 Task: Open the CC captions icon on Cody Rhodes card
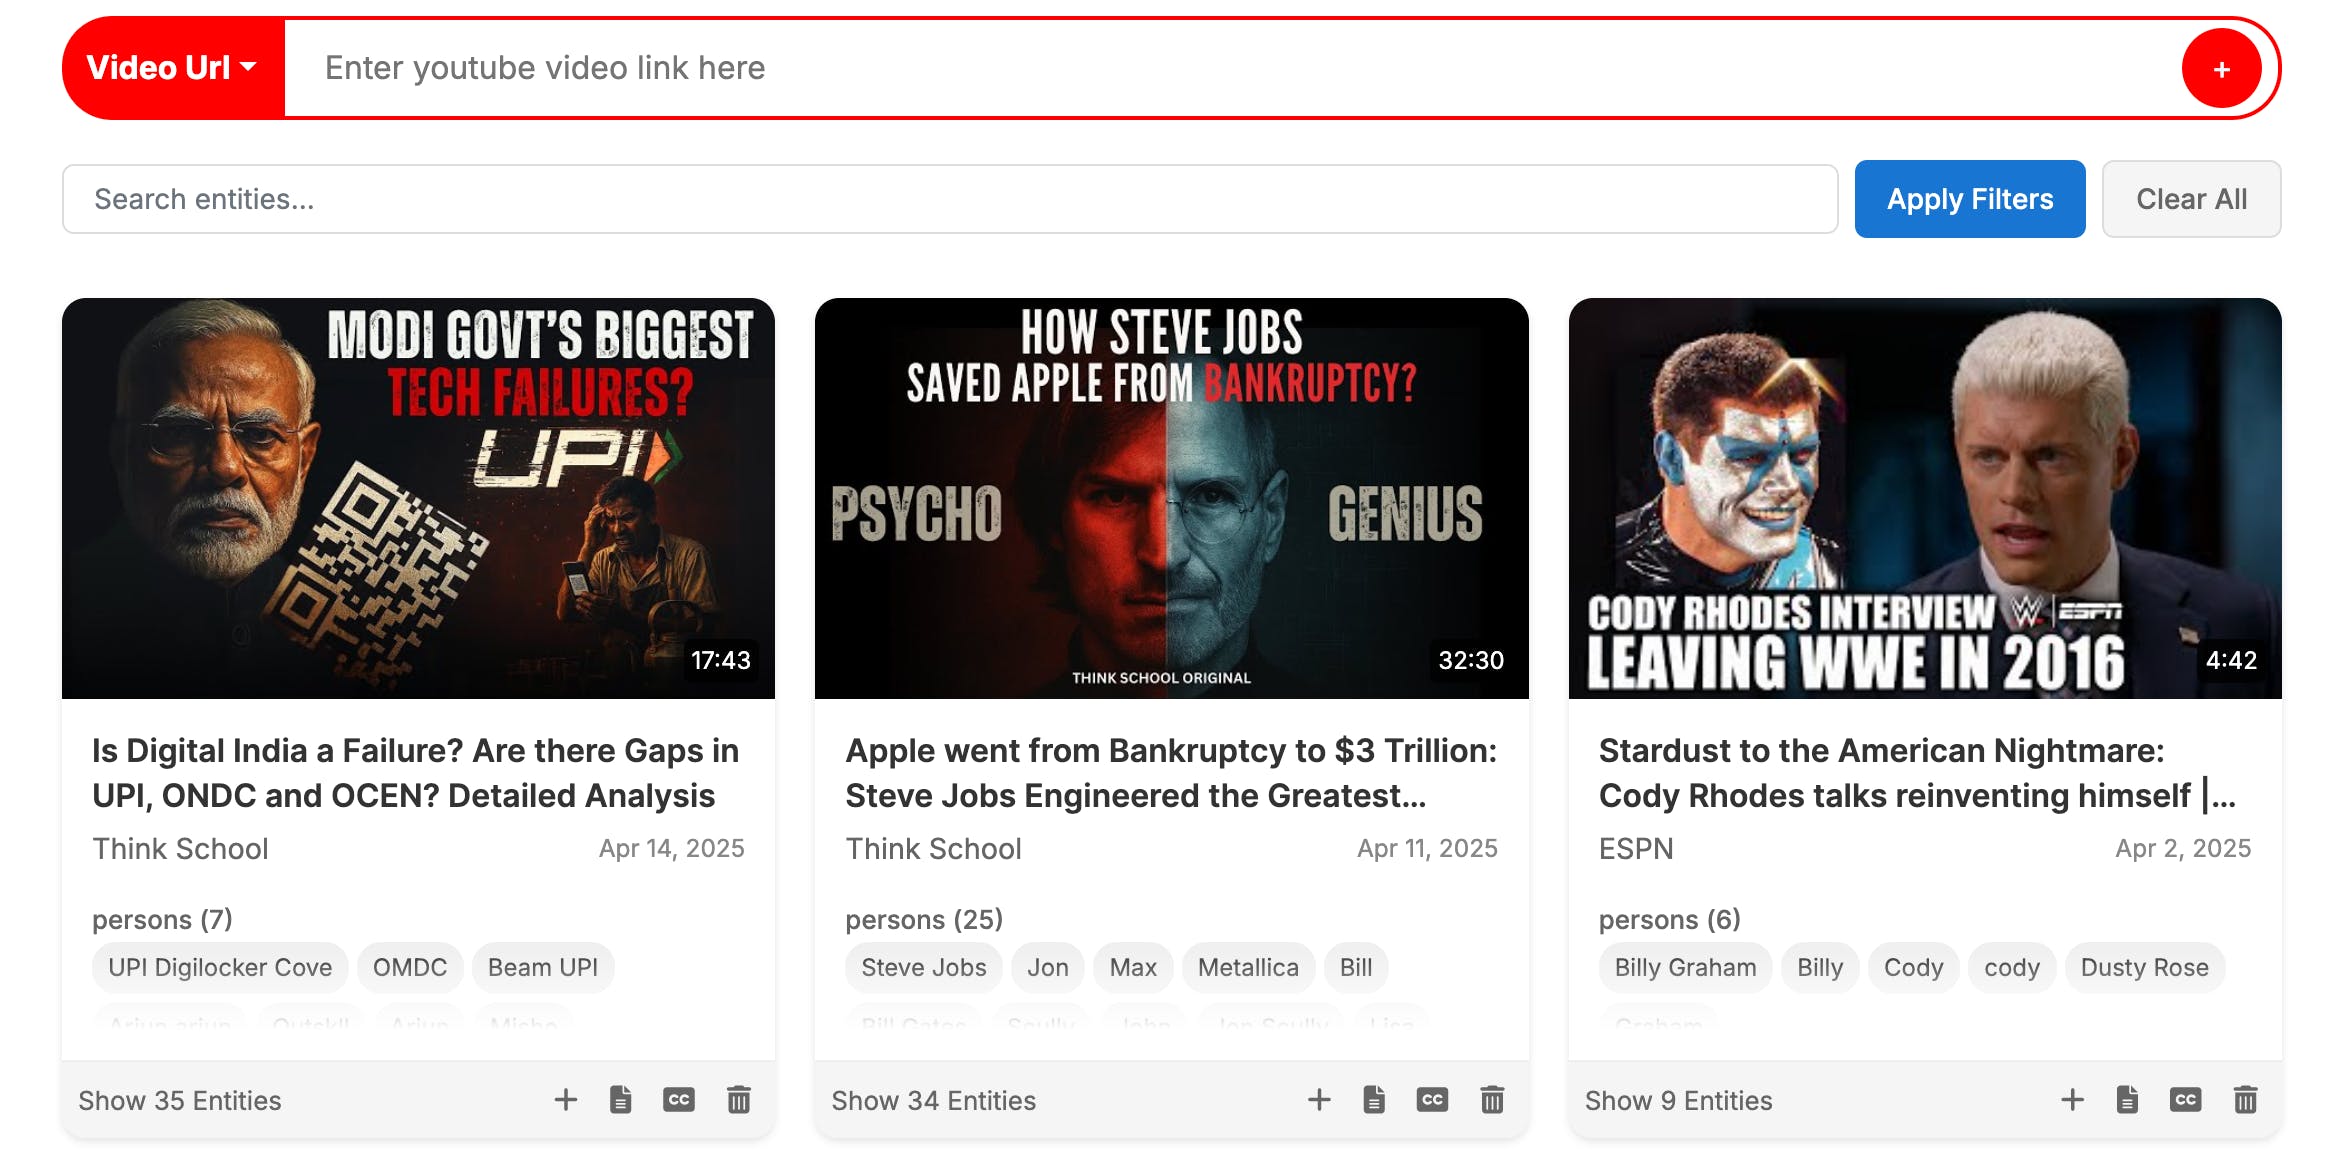(x=2185, y=1100)
